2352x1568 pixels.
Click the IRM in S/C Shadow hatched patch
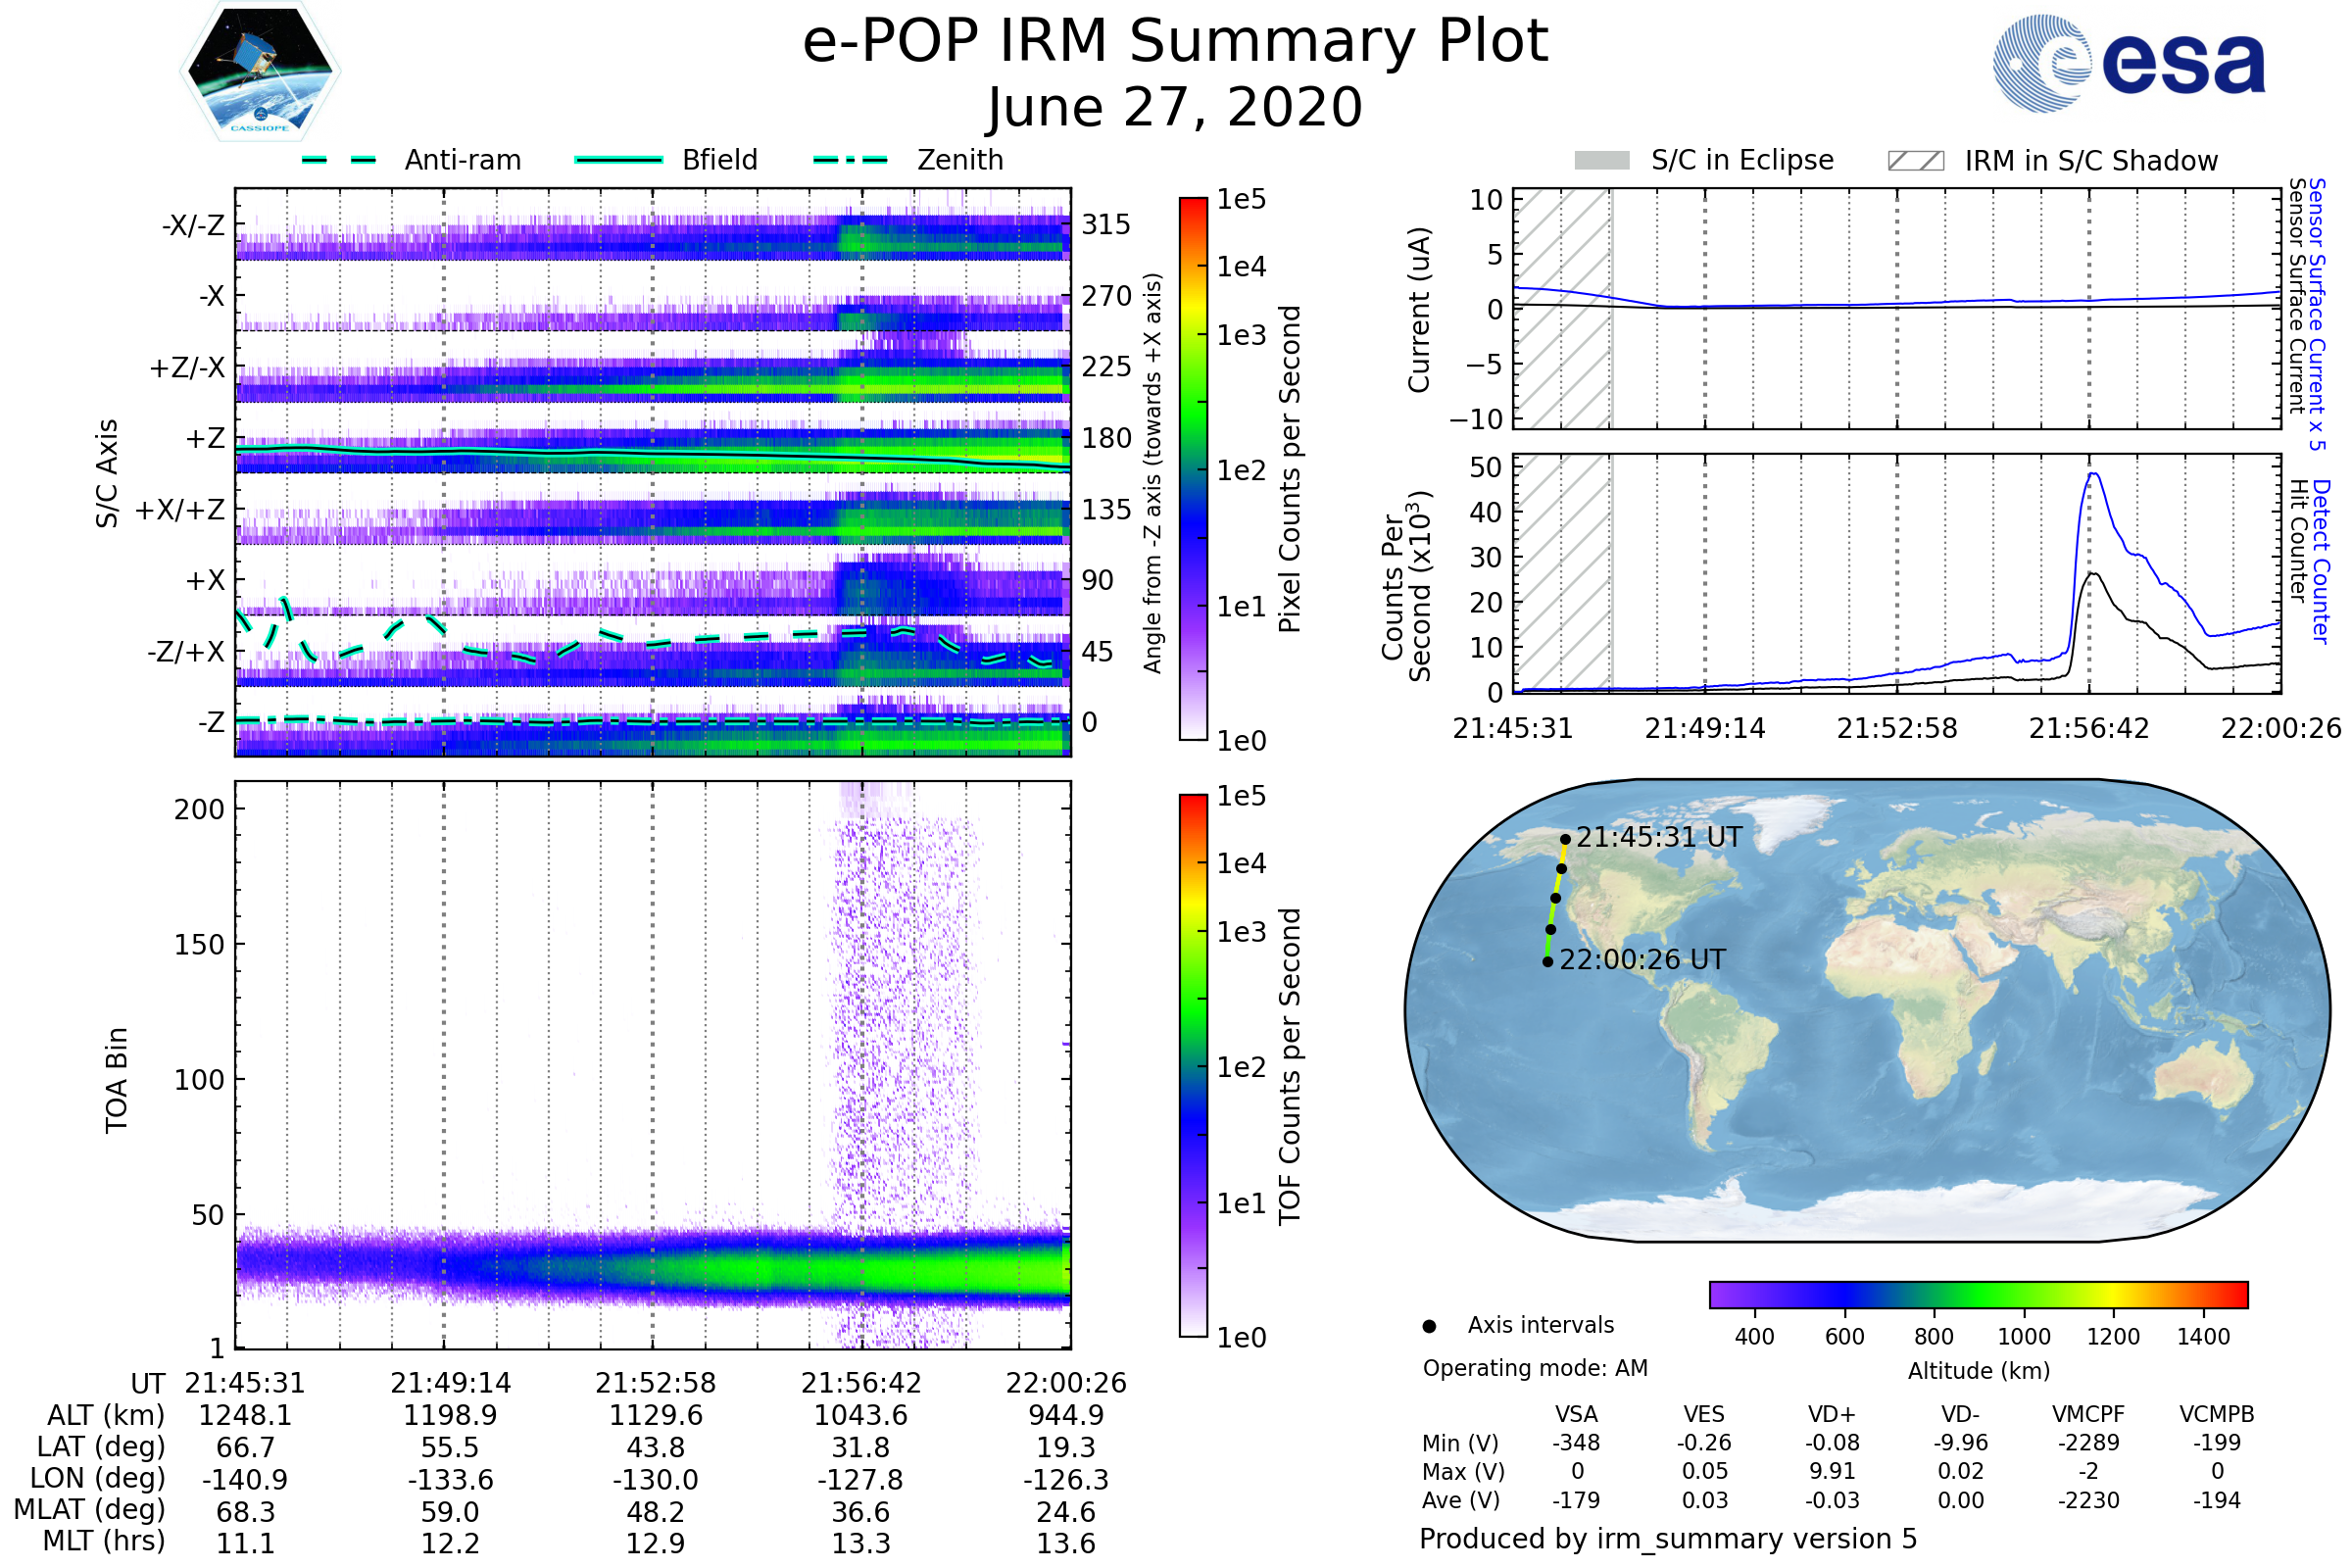click(x=1915, y=161)
